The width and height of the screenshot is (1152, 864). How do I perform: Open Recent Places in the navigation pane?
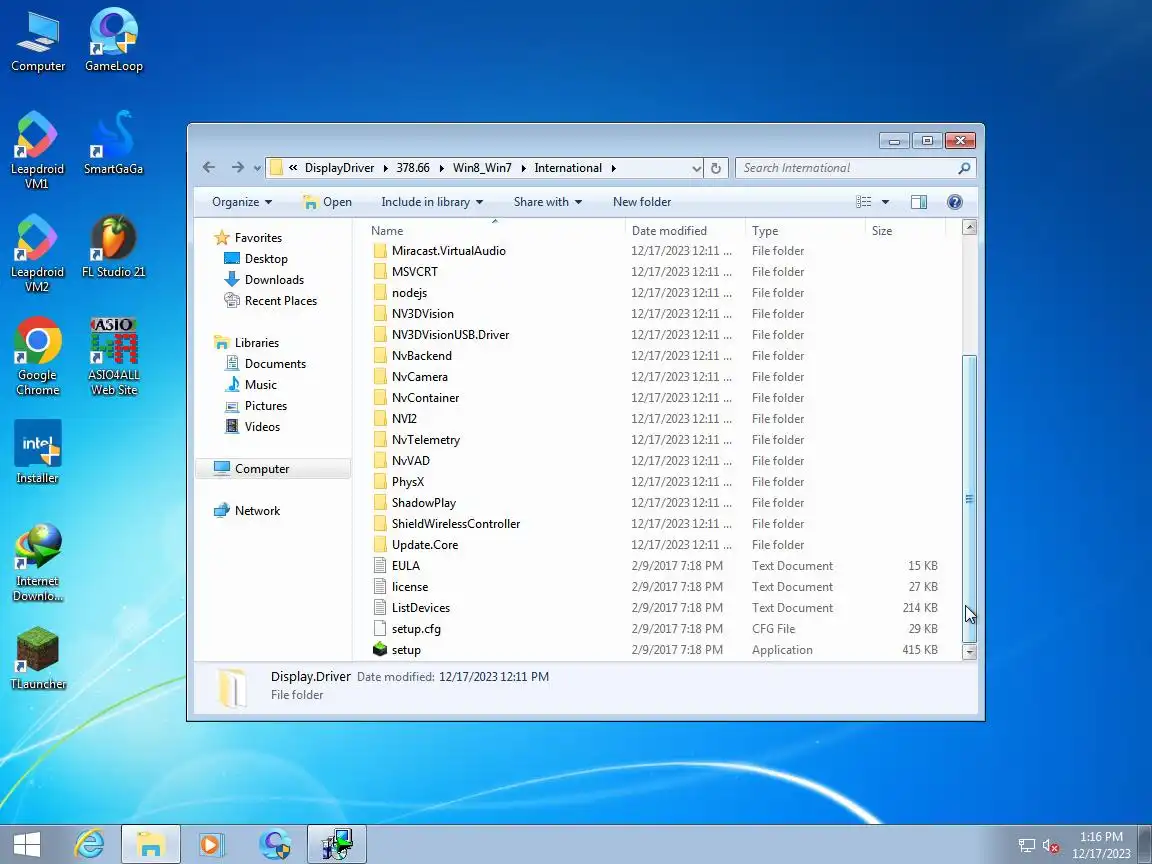pyautogui.click(x=270, y=300)
